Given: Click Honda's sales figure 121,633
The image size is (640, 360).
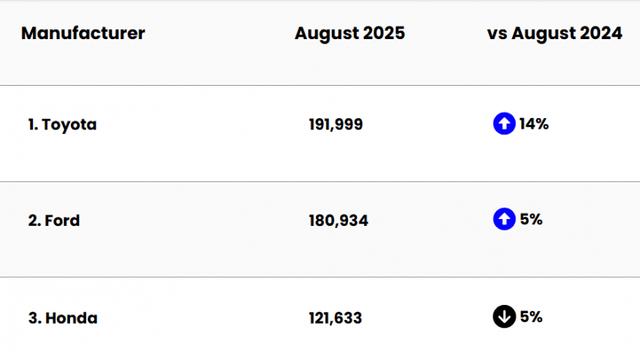Looking at the screenshot, I should (335, 318).
